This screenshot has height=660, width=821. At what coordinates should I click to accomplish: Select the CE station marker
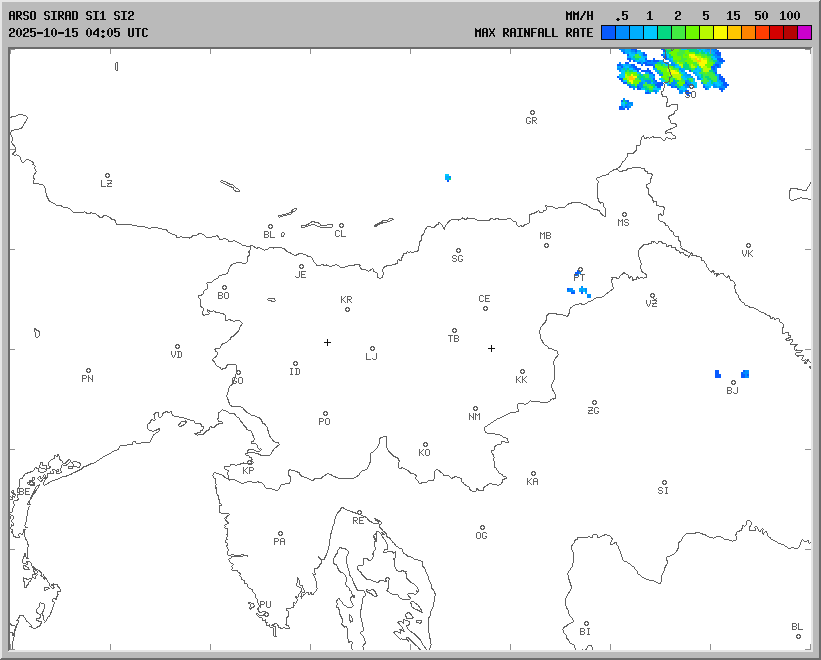point(485,307)
